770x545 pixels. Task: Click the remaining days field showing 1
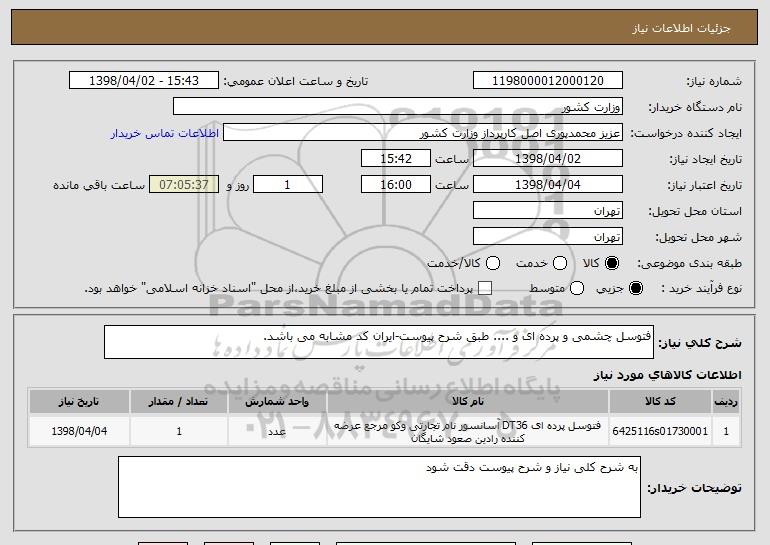(x=288, y=185)
